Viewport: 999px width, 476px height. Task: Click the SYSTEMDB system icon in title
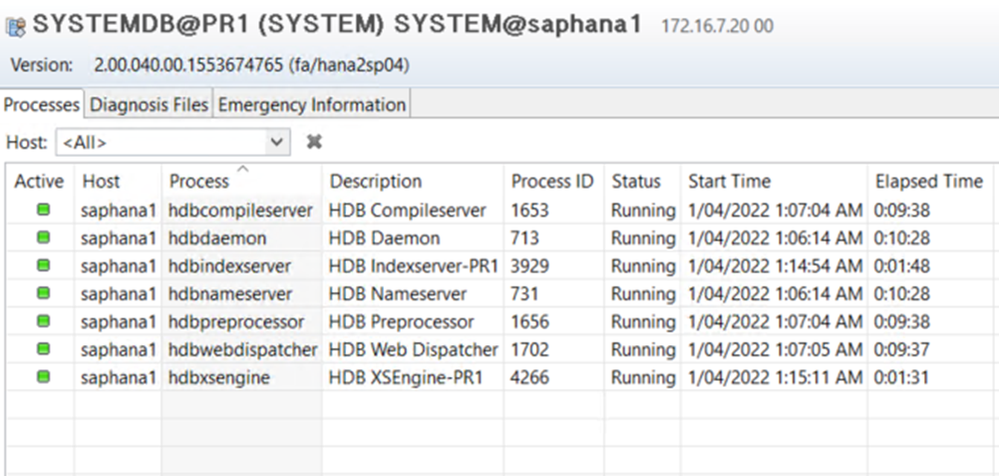click(x=16, y=26)
